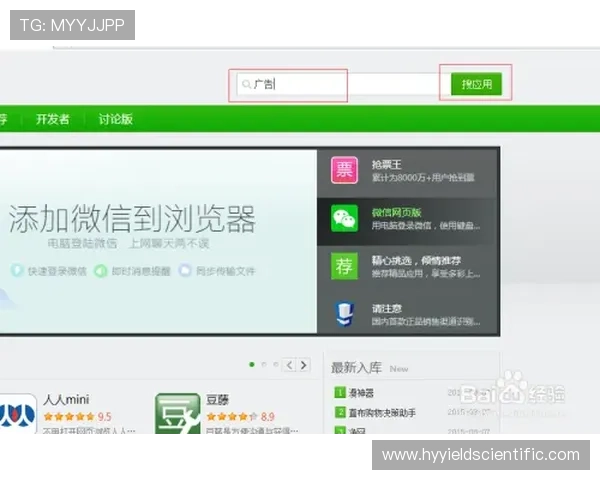Select the green 荐 recommendation icon
The image size is (600, 480).
pyautogui.click(x=344, y=266)
